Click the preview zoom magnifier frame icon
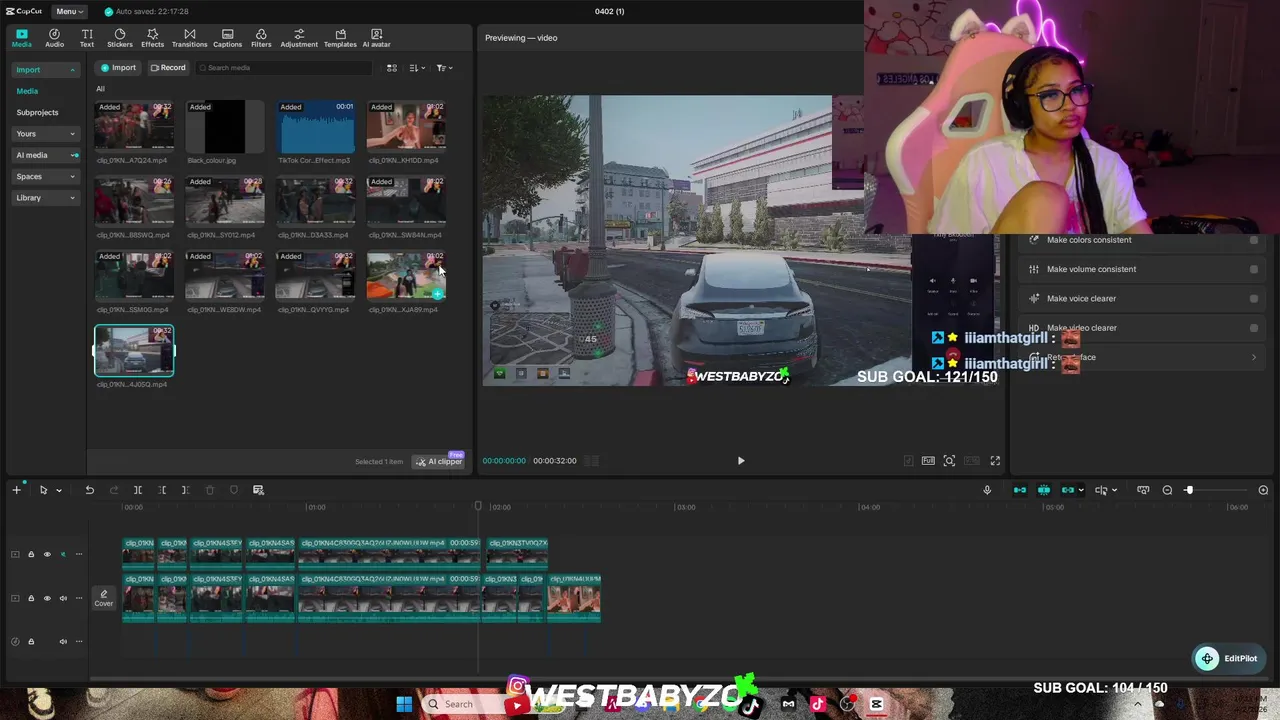This screenshot has height=720, width=1280. tap(949, 461)
